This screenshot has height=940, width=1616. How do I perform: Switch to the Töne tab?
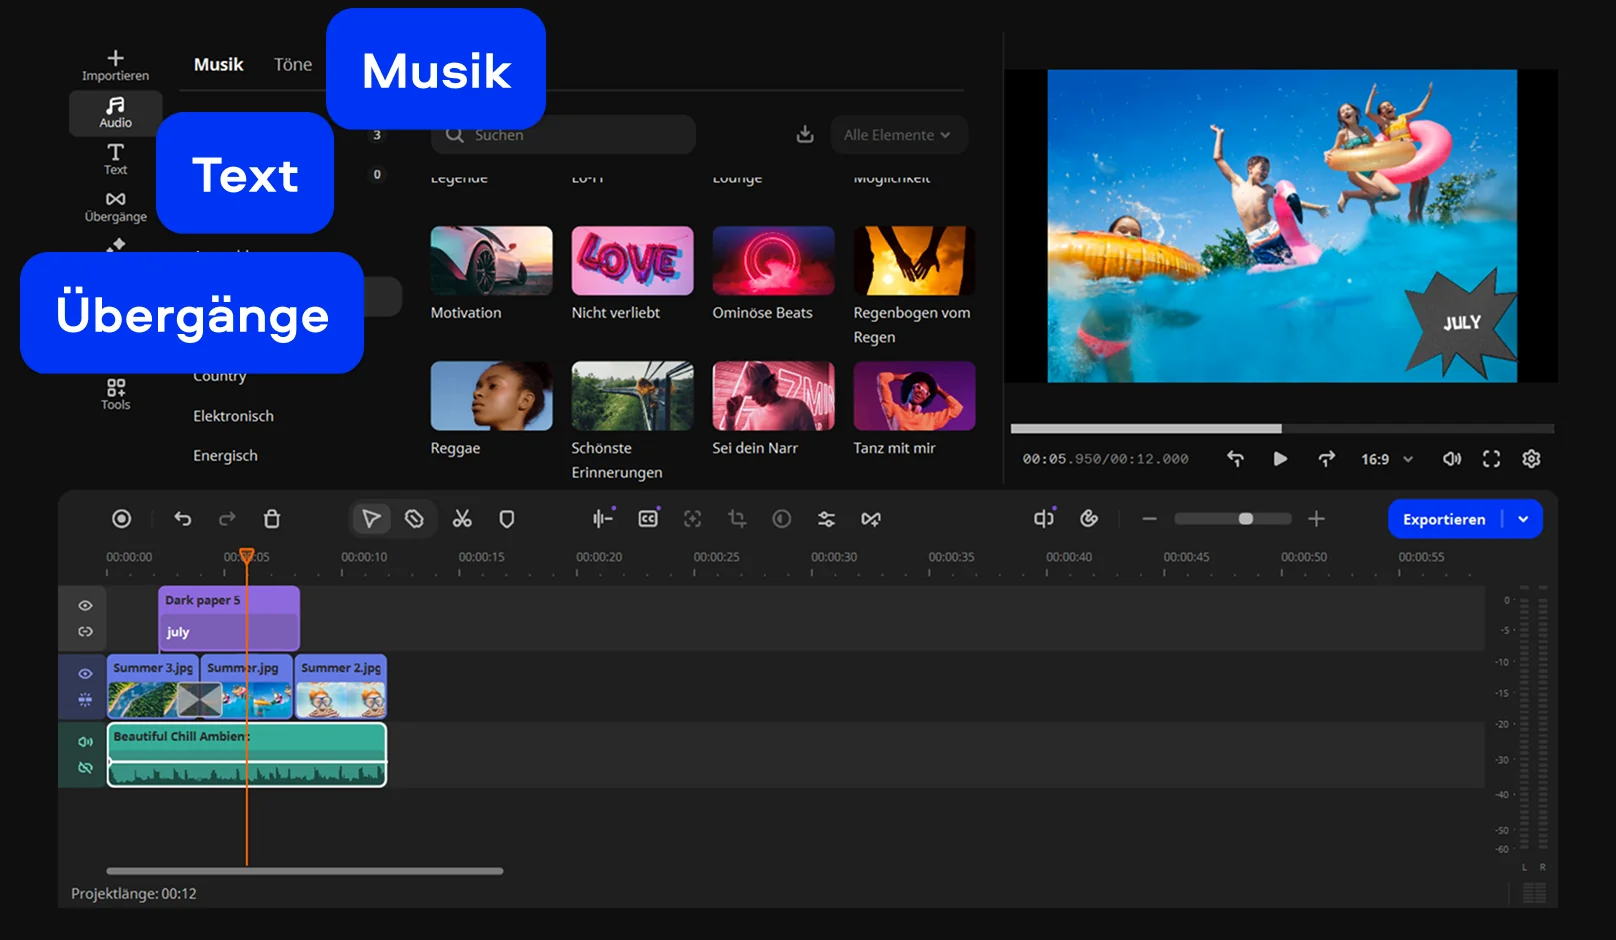click(x=293, y=65)
